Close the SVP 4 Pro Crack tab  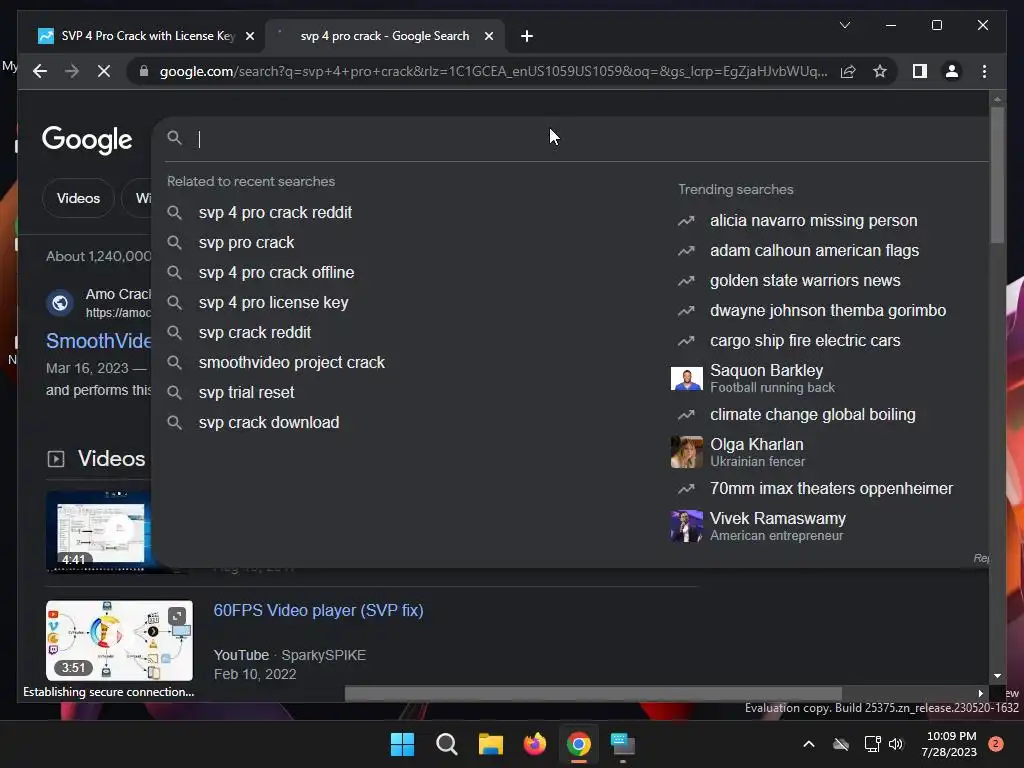tap(249, 36)
